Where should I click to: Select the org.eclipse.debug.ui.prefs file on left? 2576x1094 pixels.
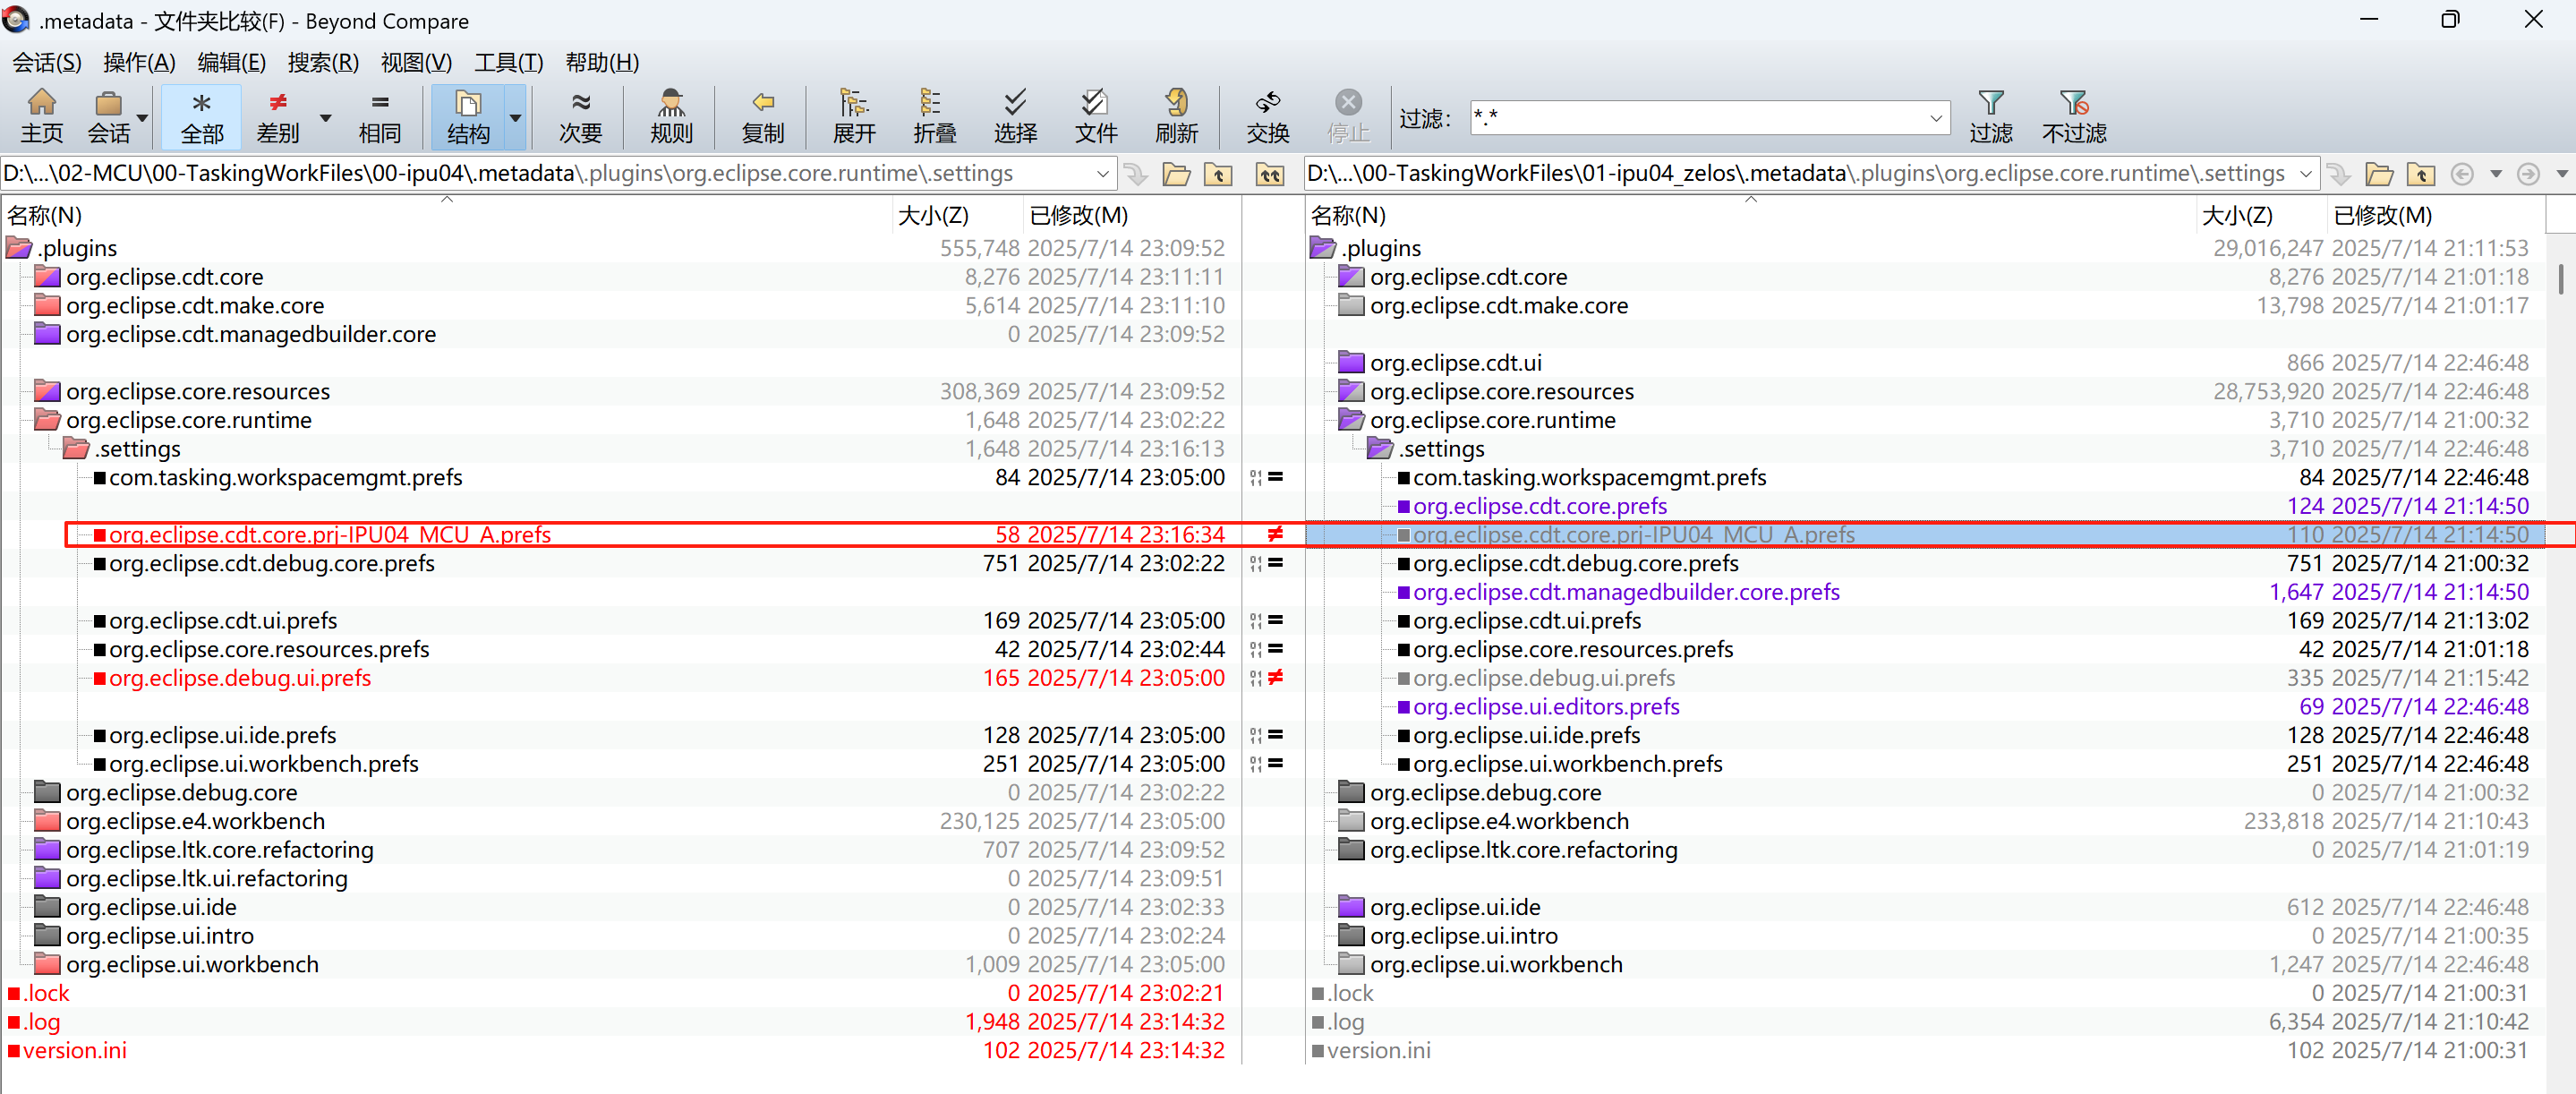240,678
